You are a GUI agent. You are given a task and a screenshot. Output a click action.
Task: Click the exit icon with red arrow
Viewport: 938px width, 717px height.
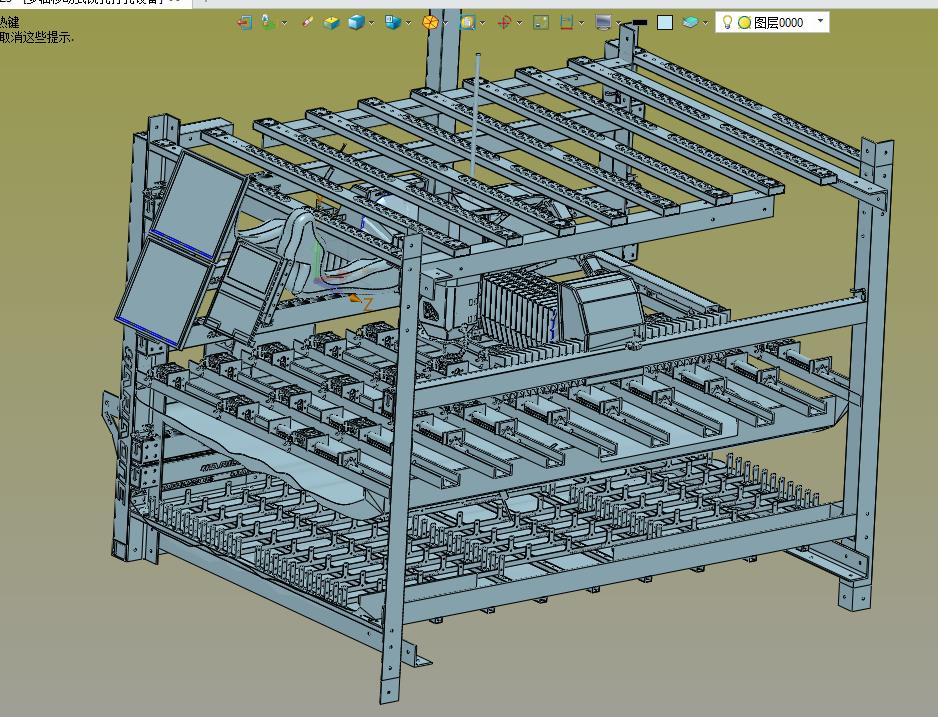245,23
